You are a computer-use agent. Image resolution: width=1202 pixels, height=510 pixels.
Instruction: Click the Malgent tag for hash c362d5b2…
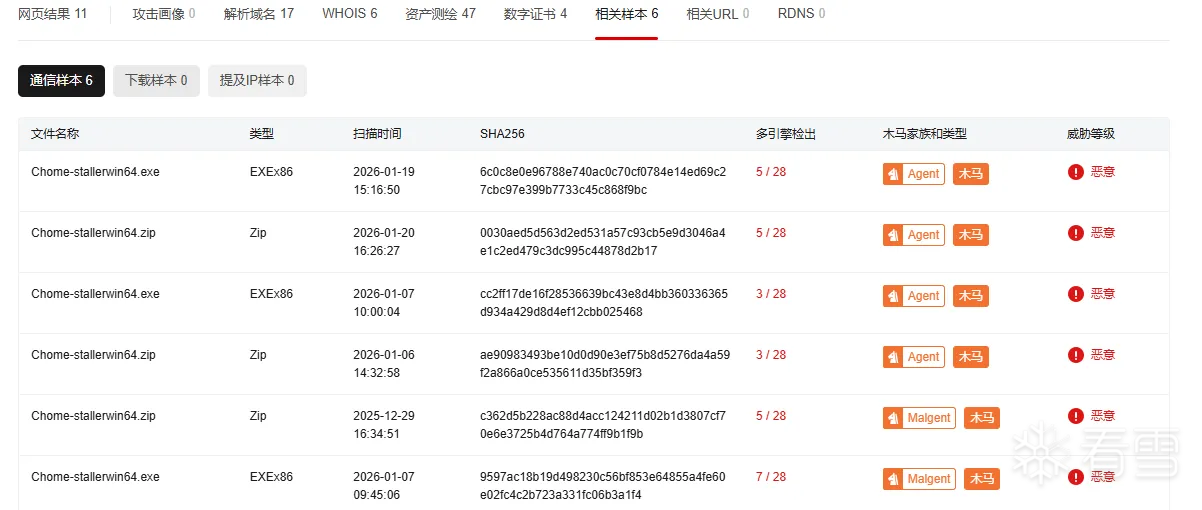coord(919,418)
